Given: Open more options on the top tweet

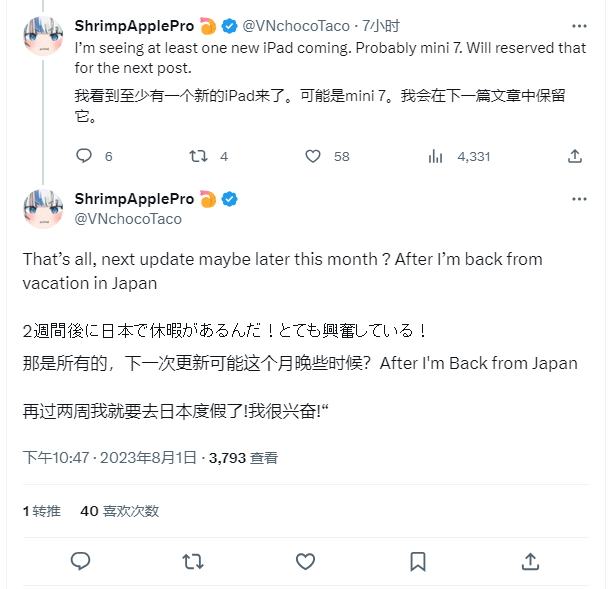Looking at the screenshot, I should (x=579, y=26).
